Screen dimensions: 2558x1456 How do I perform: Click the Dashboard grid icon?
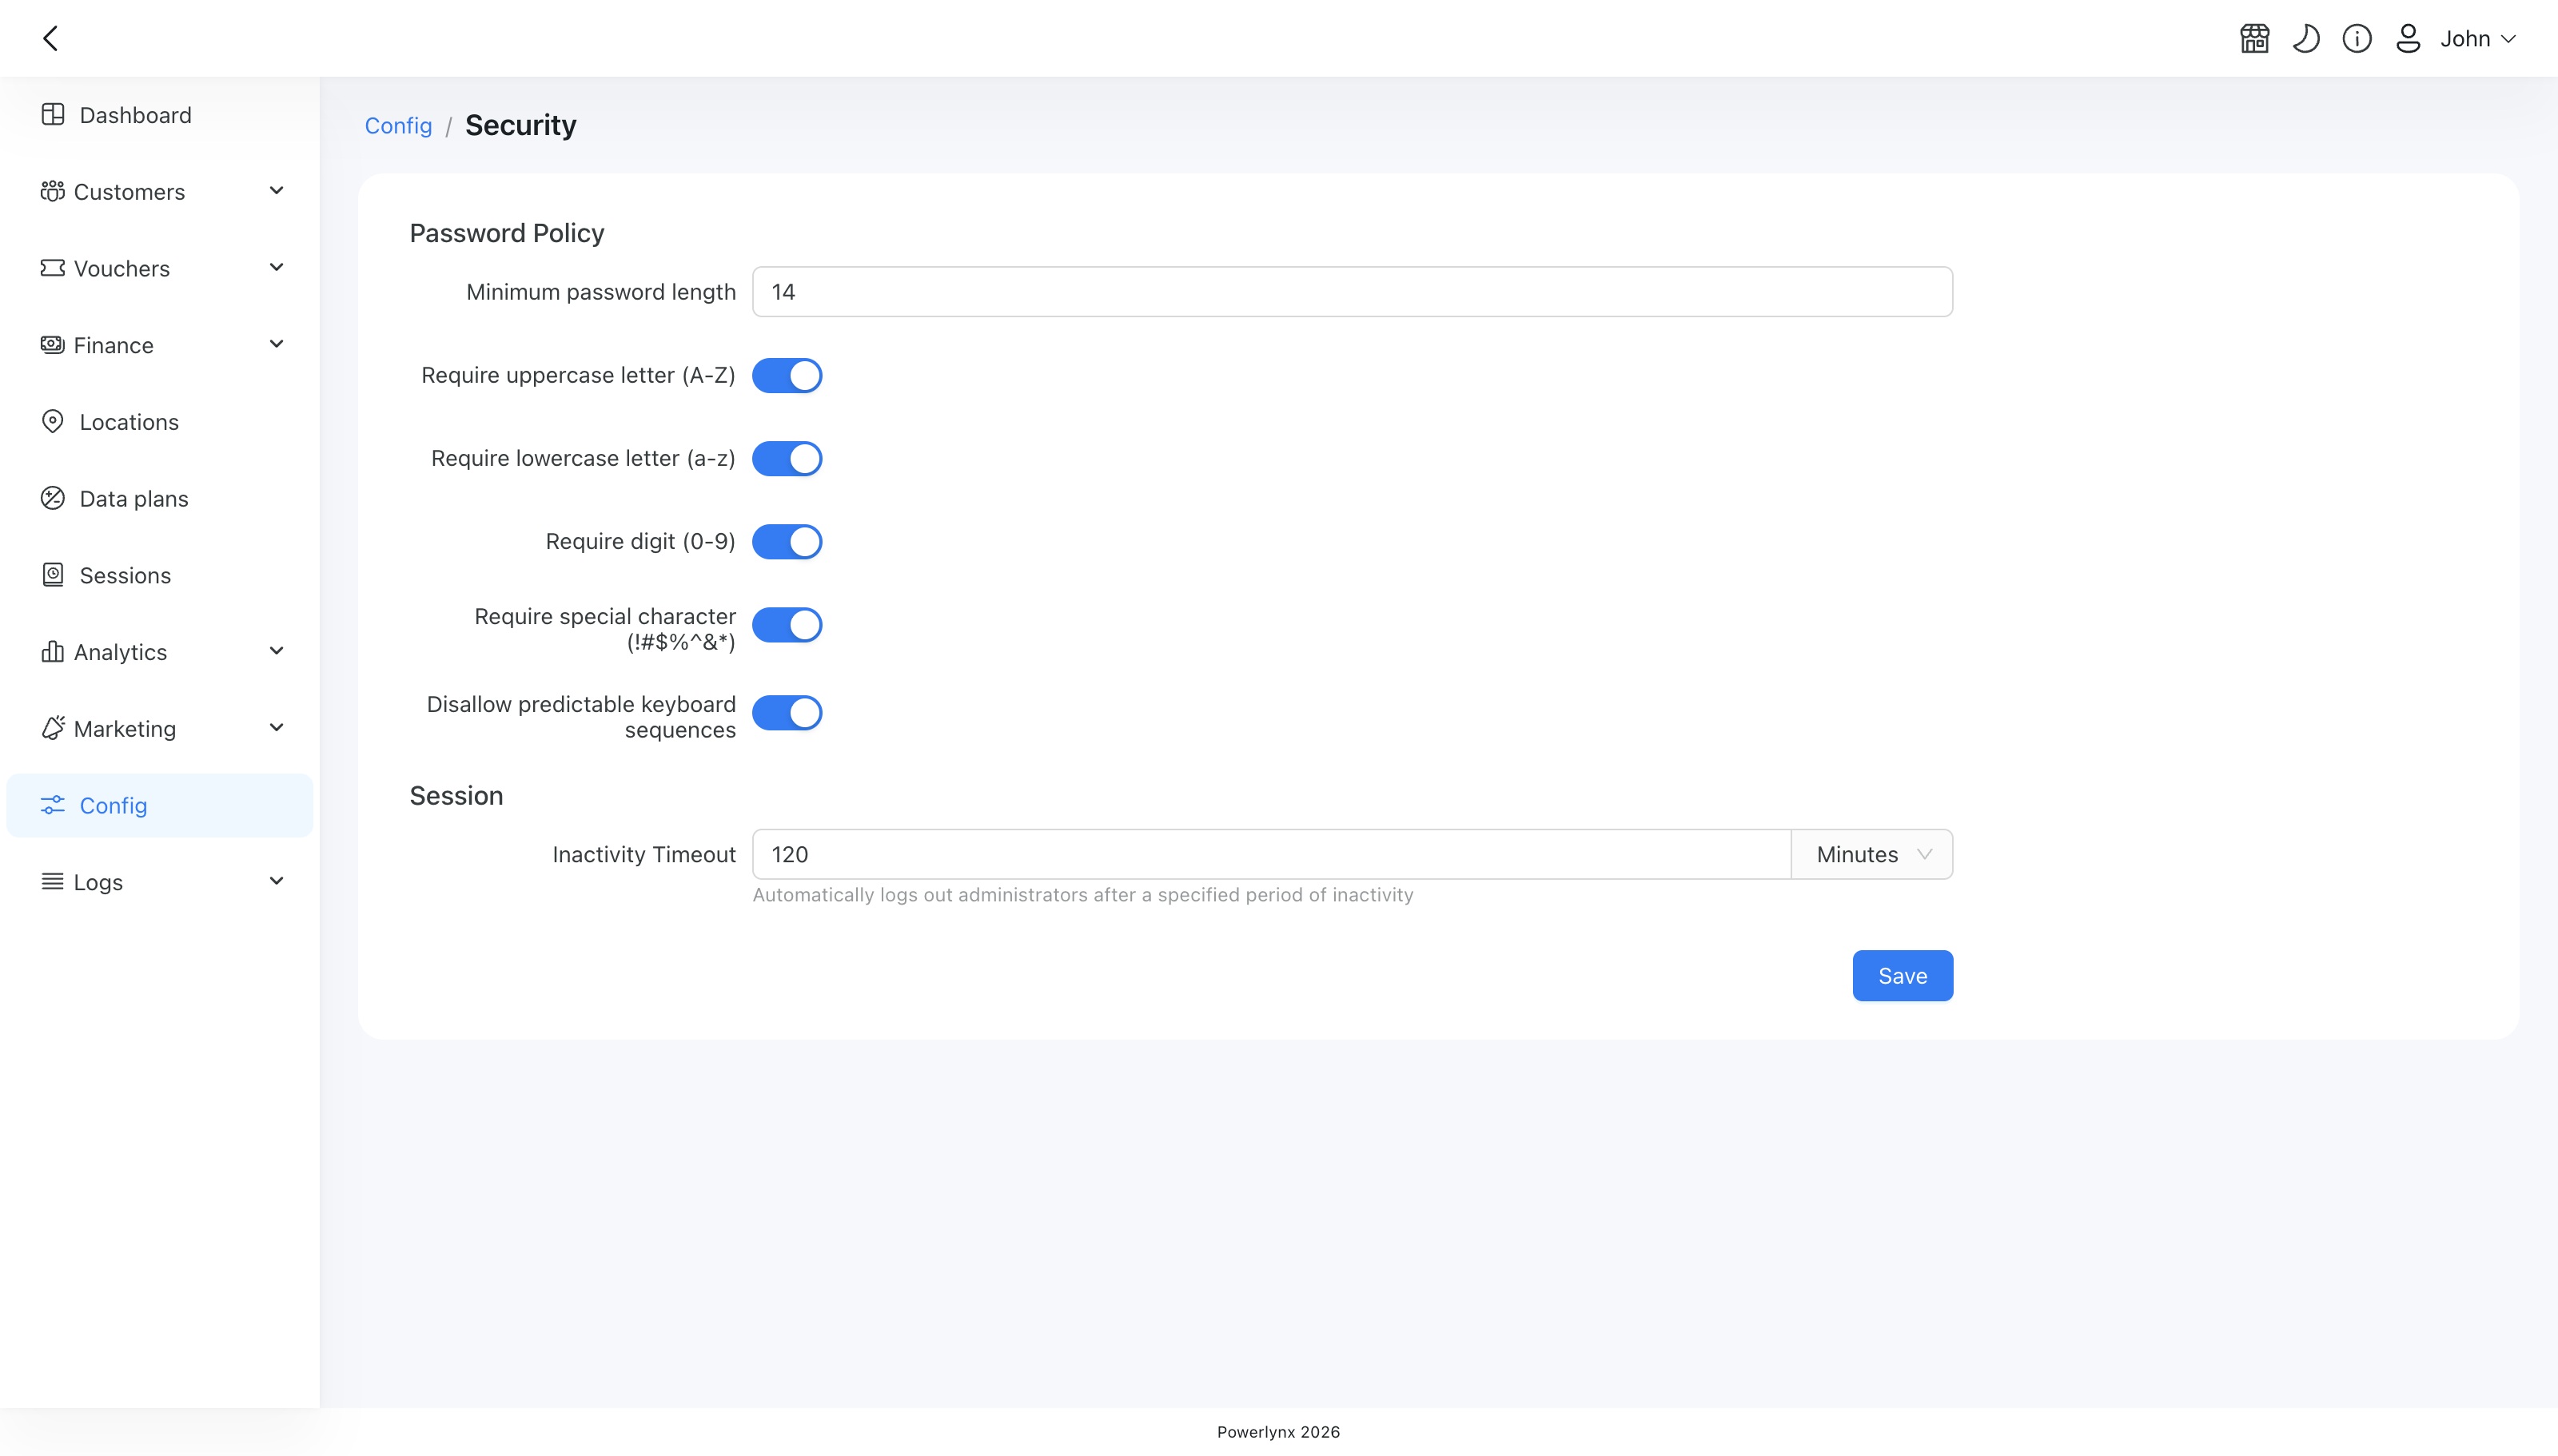[53, 115]
